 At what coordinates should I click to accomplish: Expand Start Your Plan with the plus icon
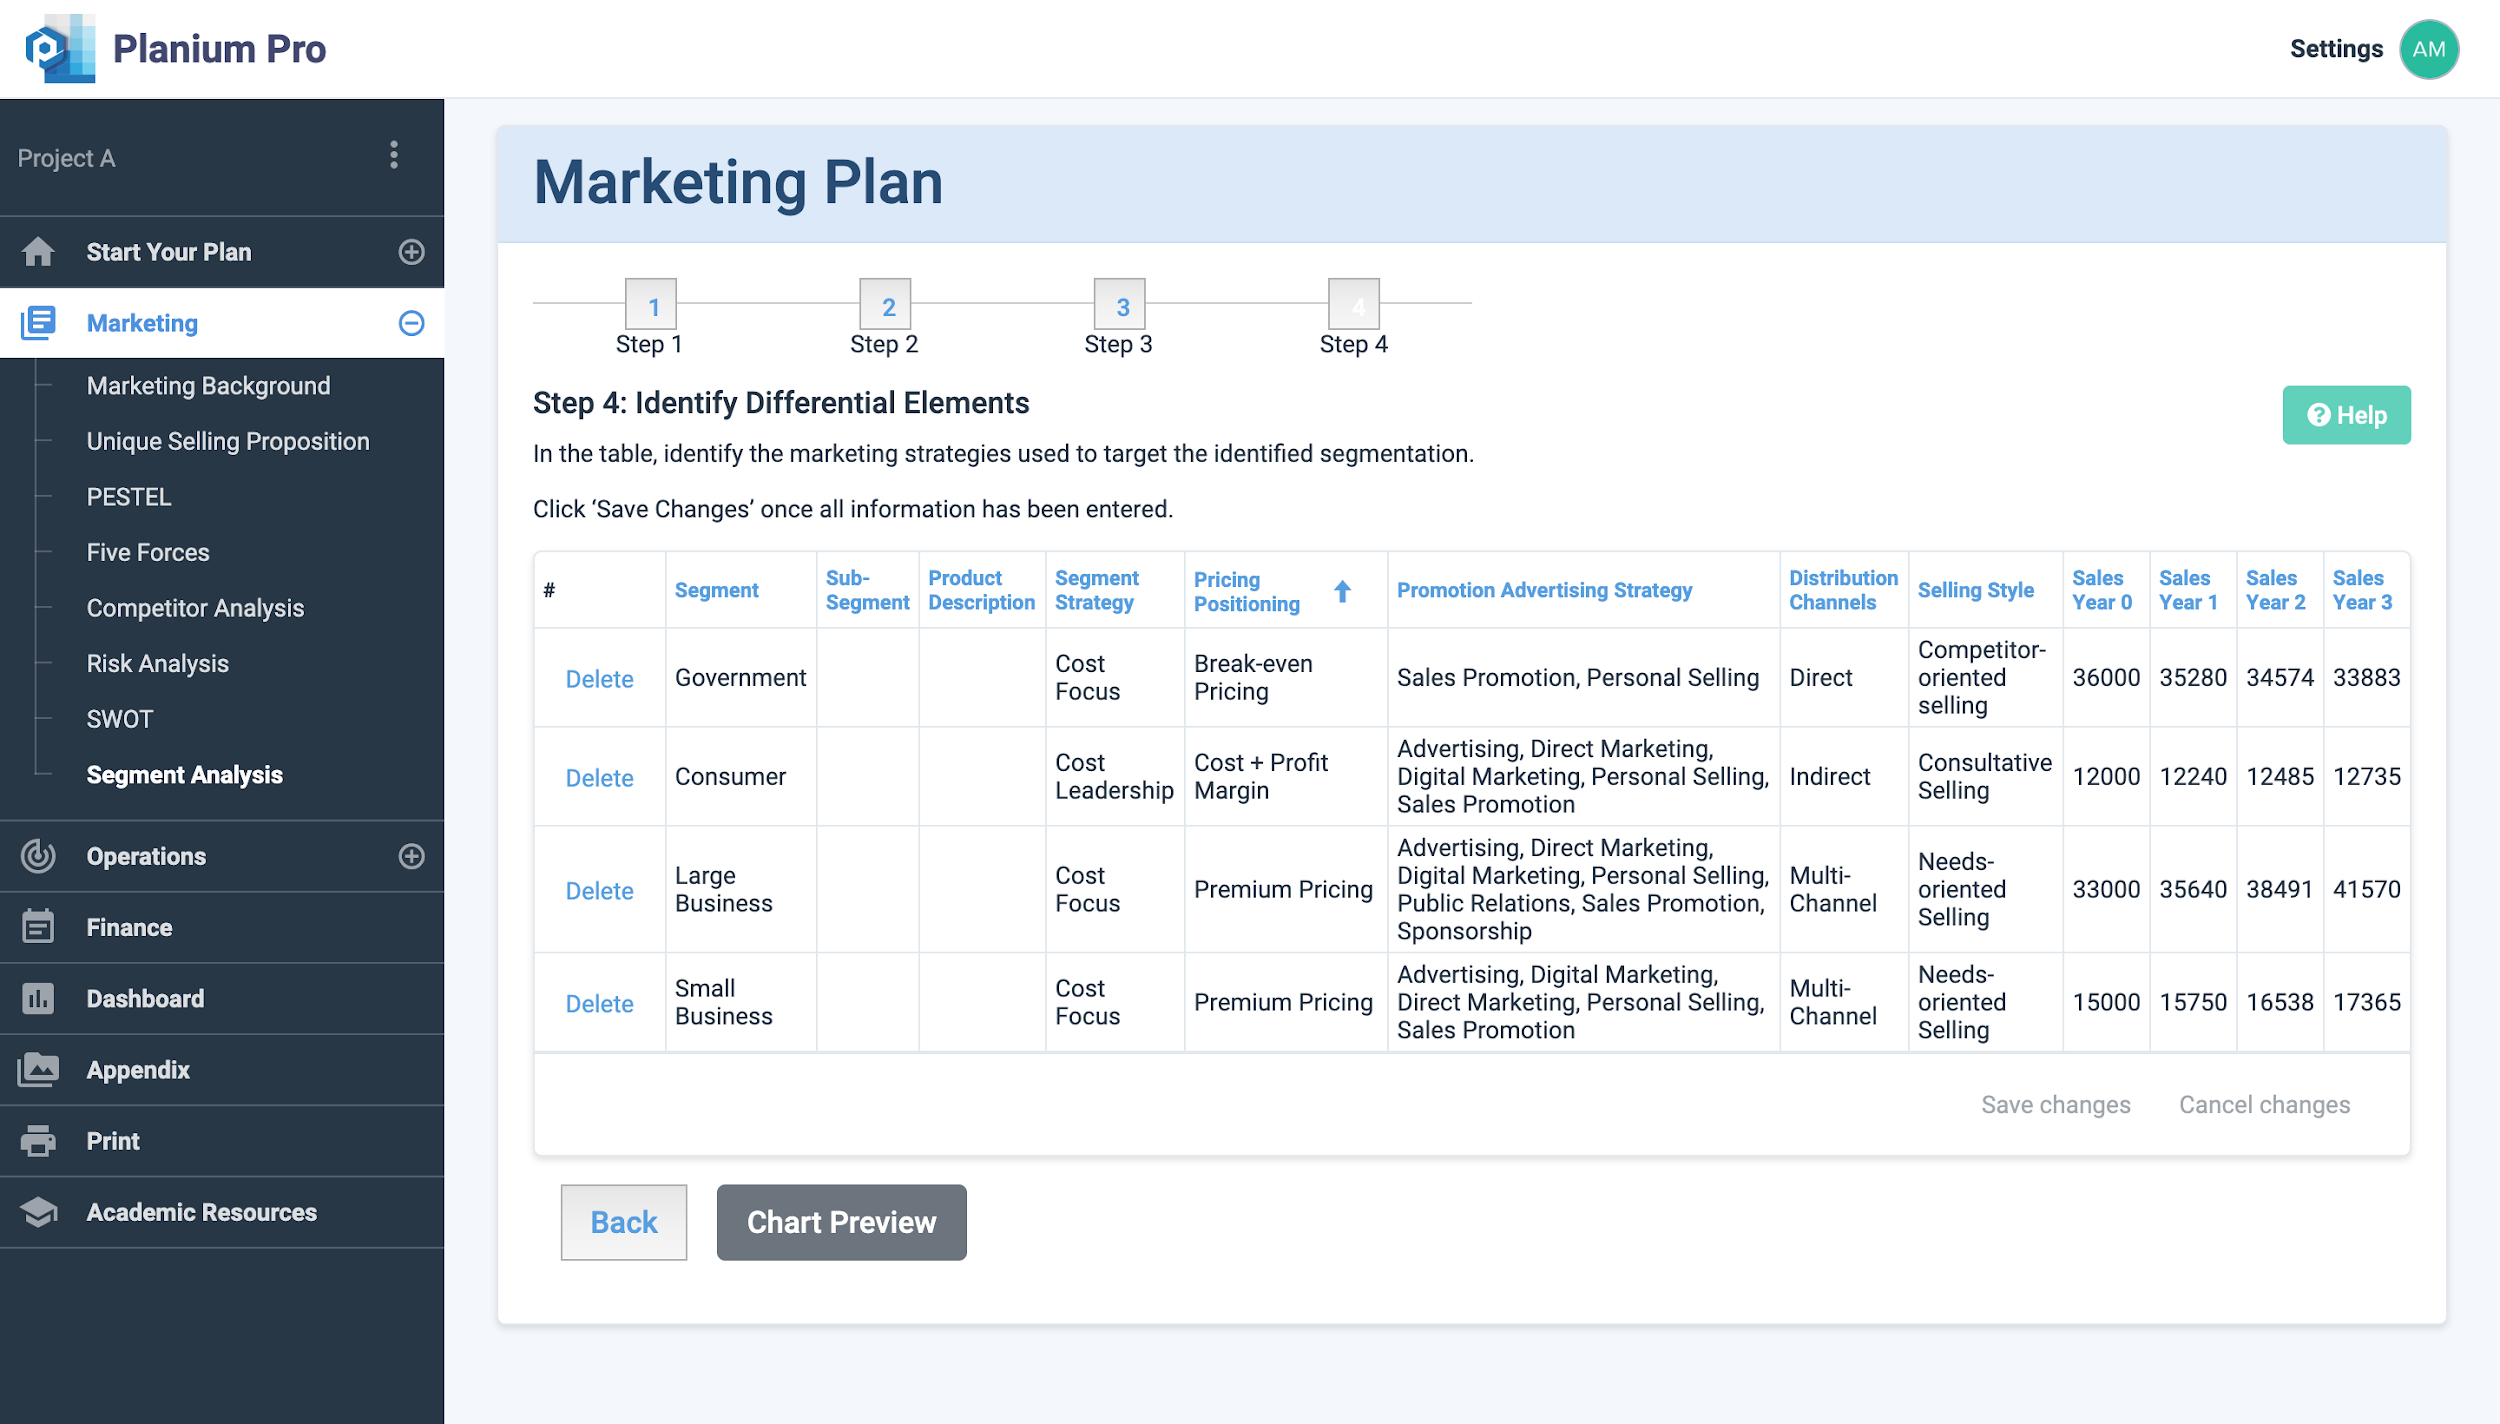[411, 252]
